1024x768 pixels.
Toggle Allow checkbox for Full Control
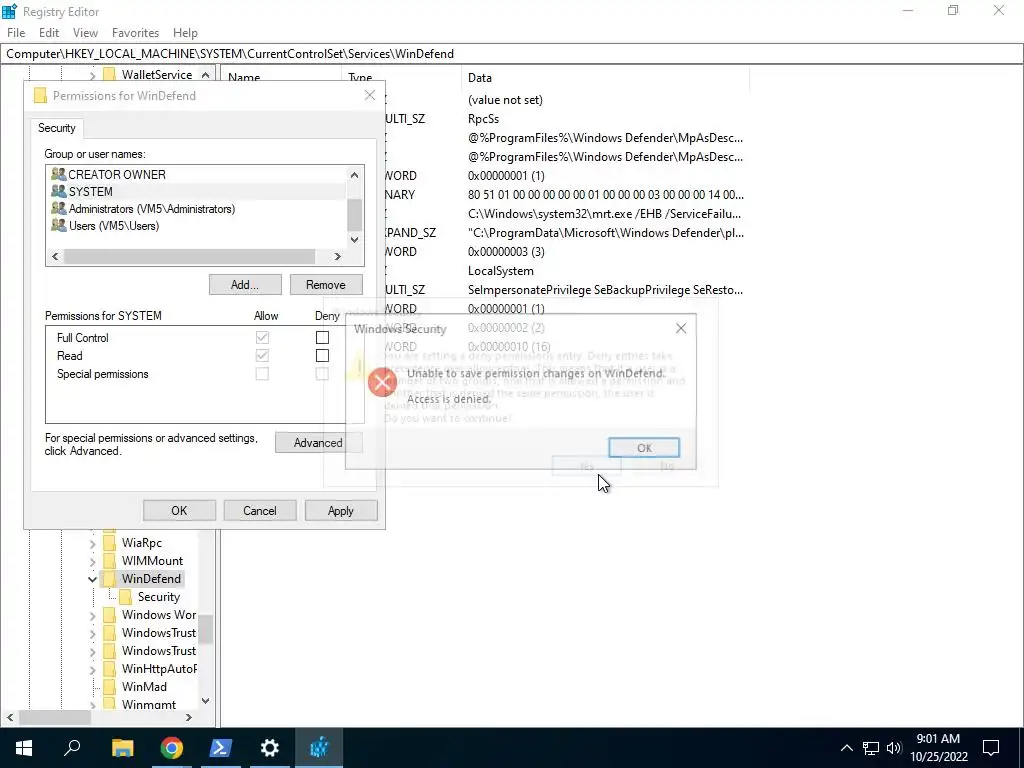point(262,338)
